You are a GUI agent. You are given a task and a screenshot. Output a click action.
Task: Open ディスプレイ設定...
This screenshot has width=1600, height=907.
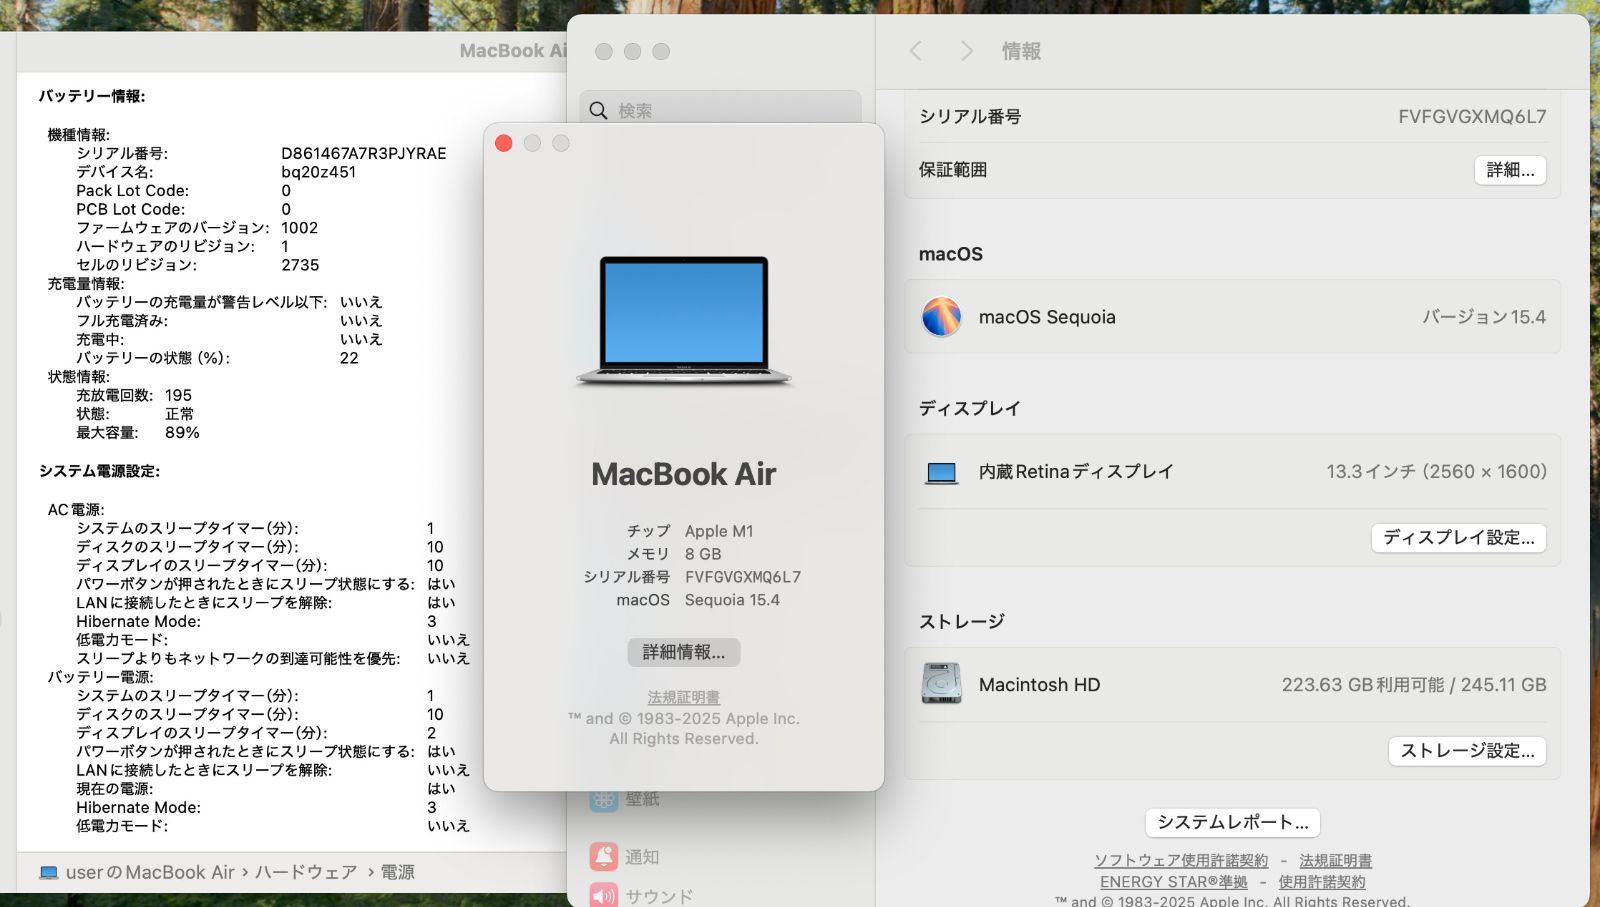click(x=1458, y=538)
